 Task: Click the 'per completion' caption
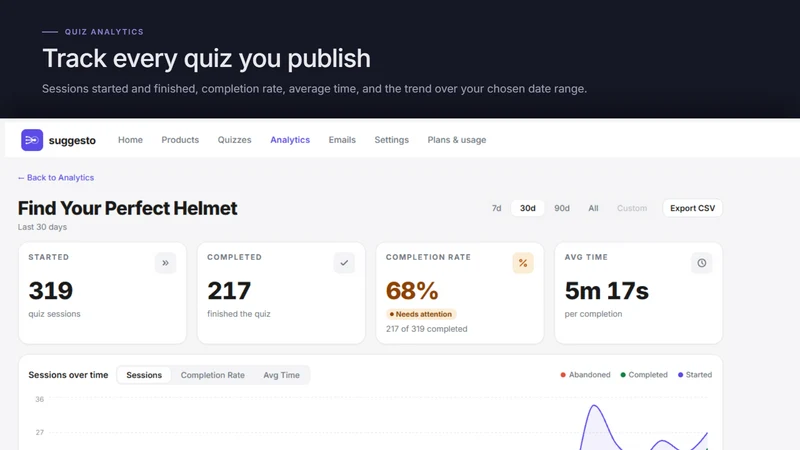pyautogui.click(x=593, y=314)
